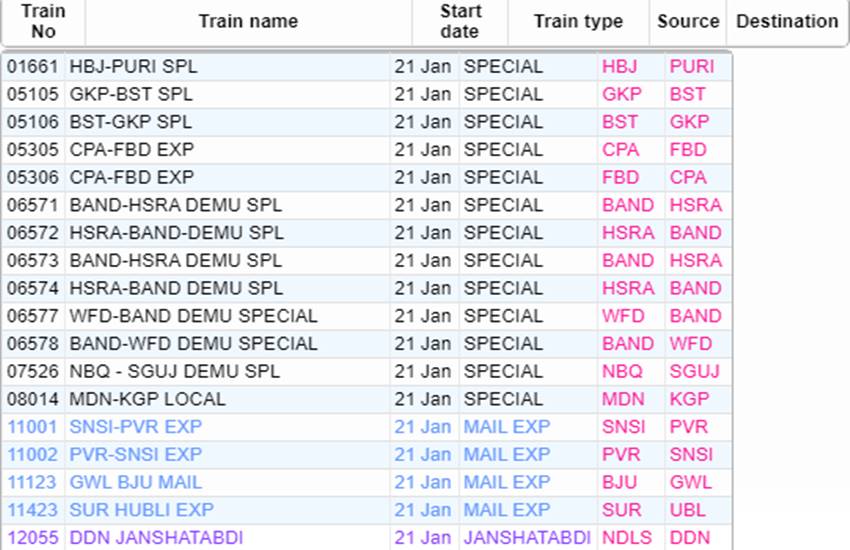
Task: Click destination station PURI link
Action: pyautogui.click(x=692, y=67)
